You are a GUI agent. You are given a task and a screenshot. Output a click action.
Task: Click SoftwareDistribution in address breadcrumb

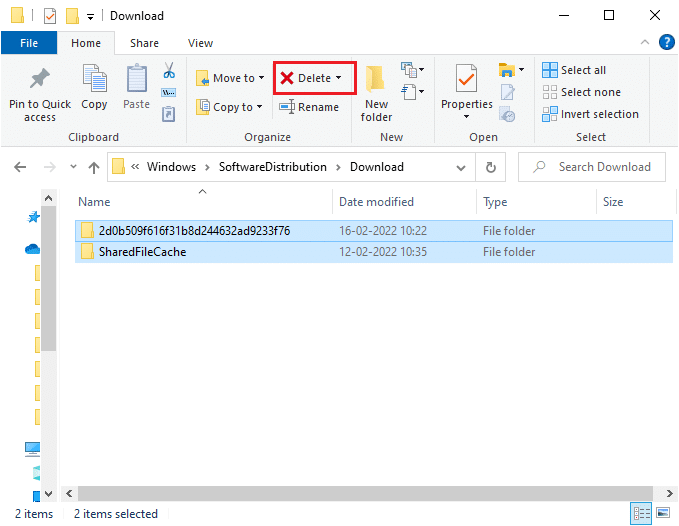coord(272,167)
